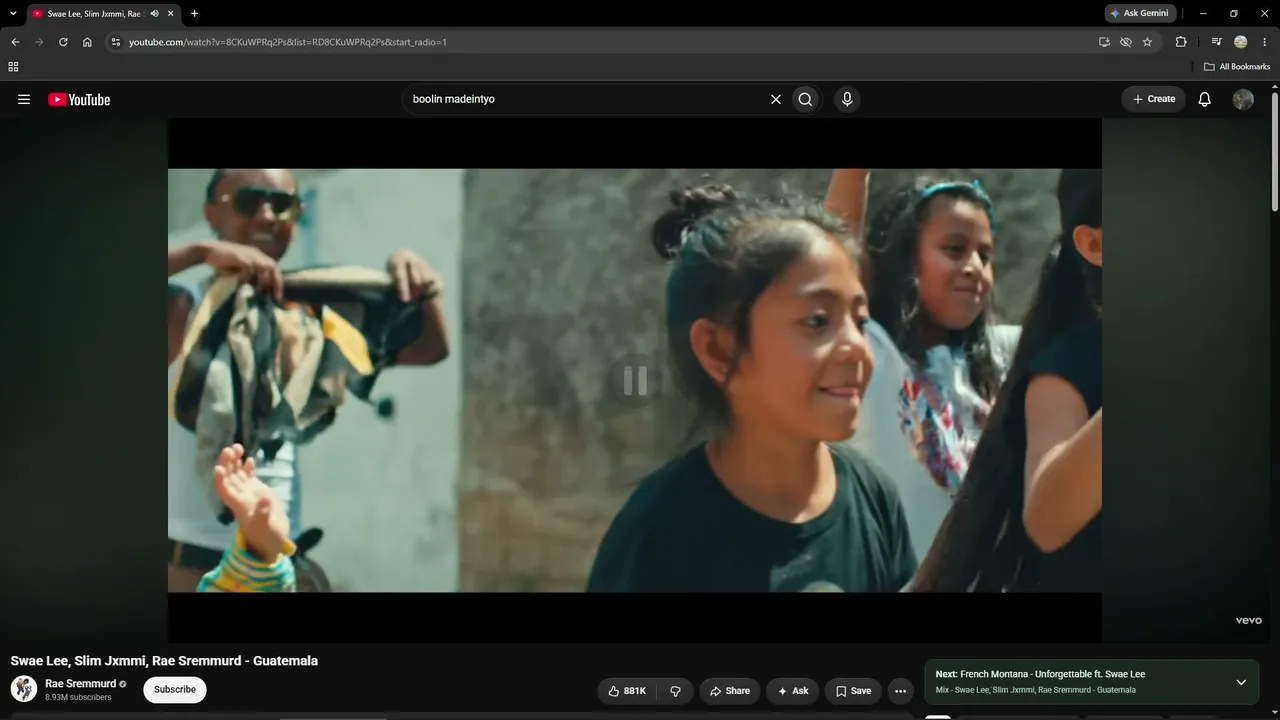Run the search with the magnifier button
This screenshot has height=720, width=1280.
coord(805,99)
